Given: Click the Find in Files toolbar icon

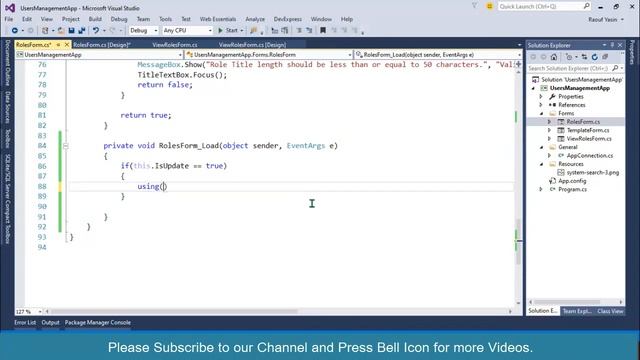Looking at the screenshot, I should (254, 31).
